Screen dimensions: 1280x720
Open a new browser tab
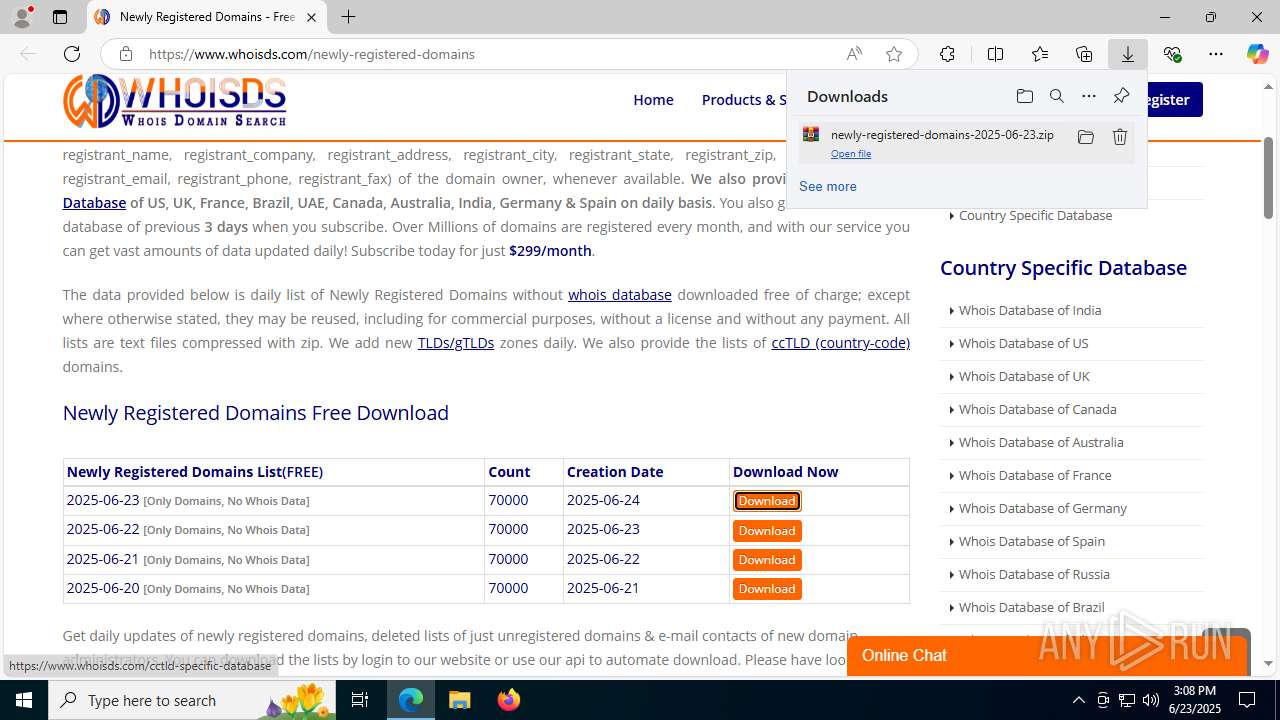pyautogui.click(x=348, y=17)
